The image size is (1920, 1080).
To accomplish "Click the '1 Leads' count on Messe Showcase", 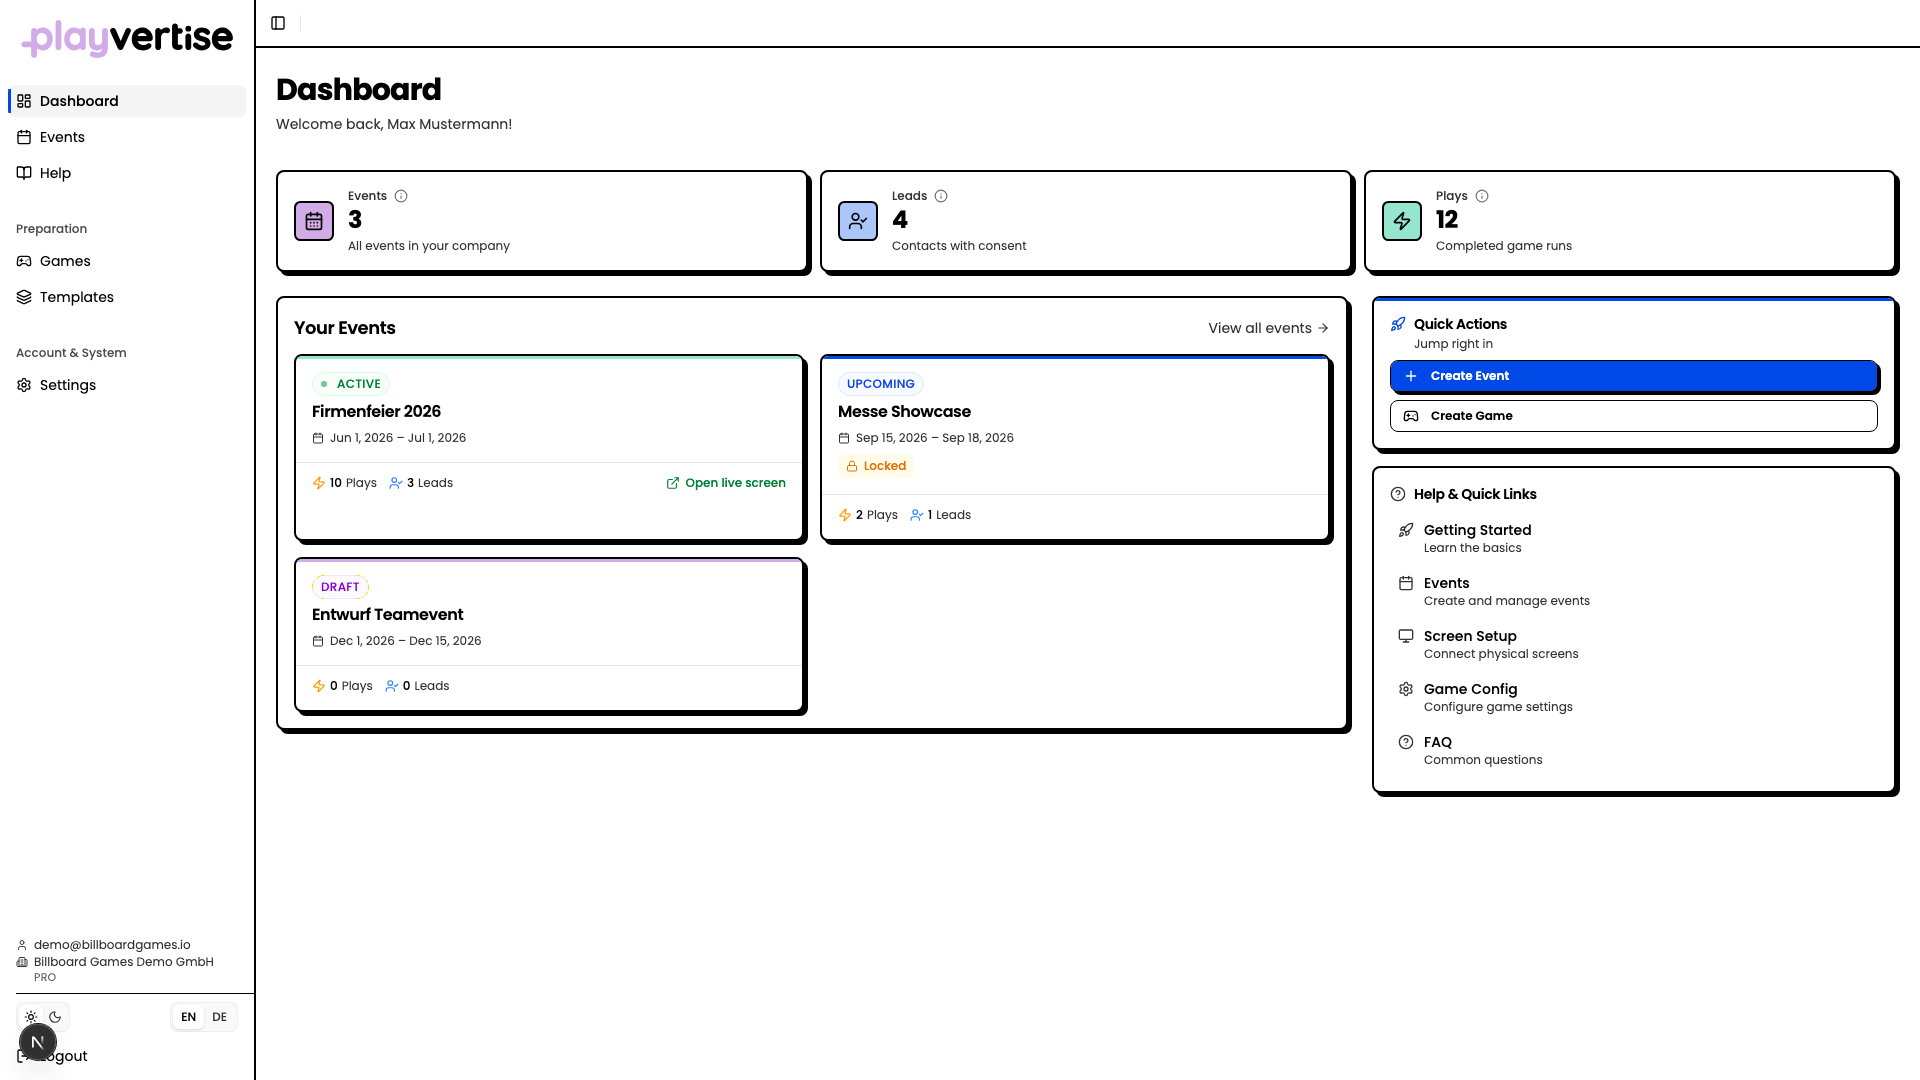I will point(941,515).
